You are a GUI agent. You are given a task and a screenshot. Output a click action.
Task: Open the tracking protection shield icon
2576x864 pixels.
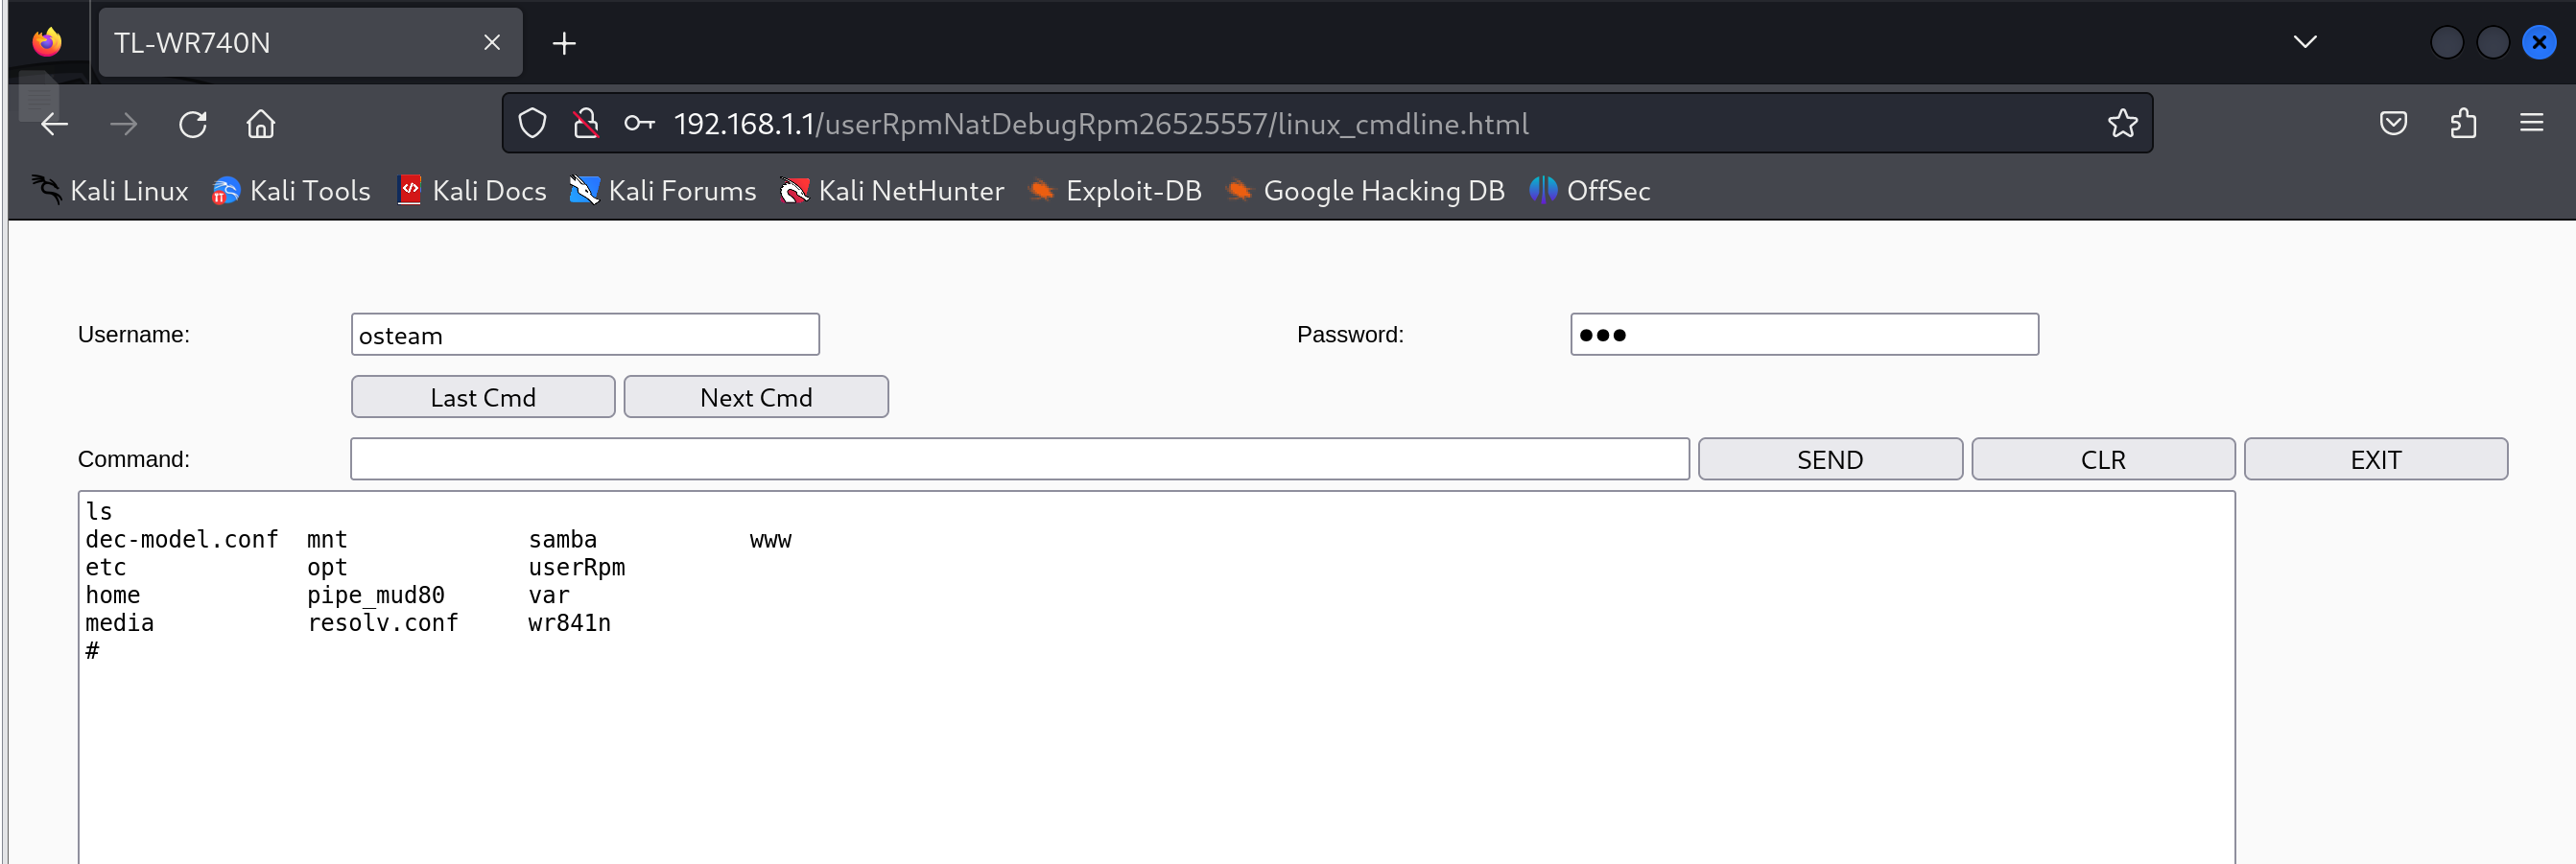[x=532, y=124]
